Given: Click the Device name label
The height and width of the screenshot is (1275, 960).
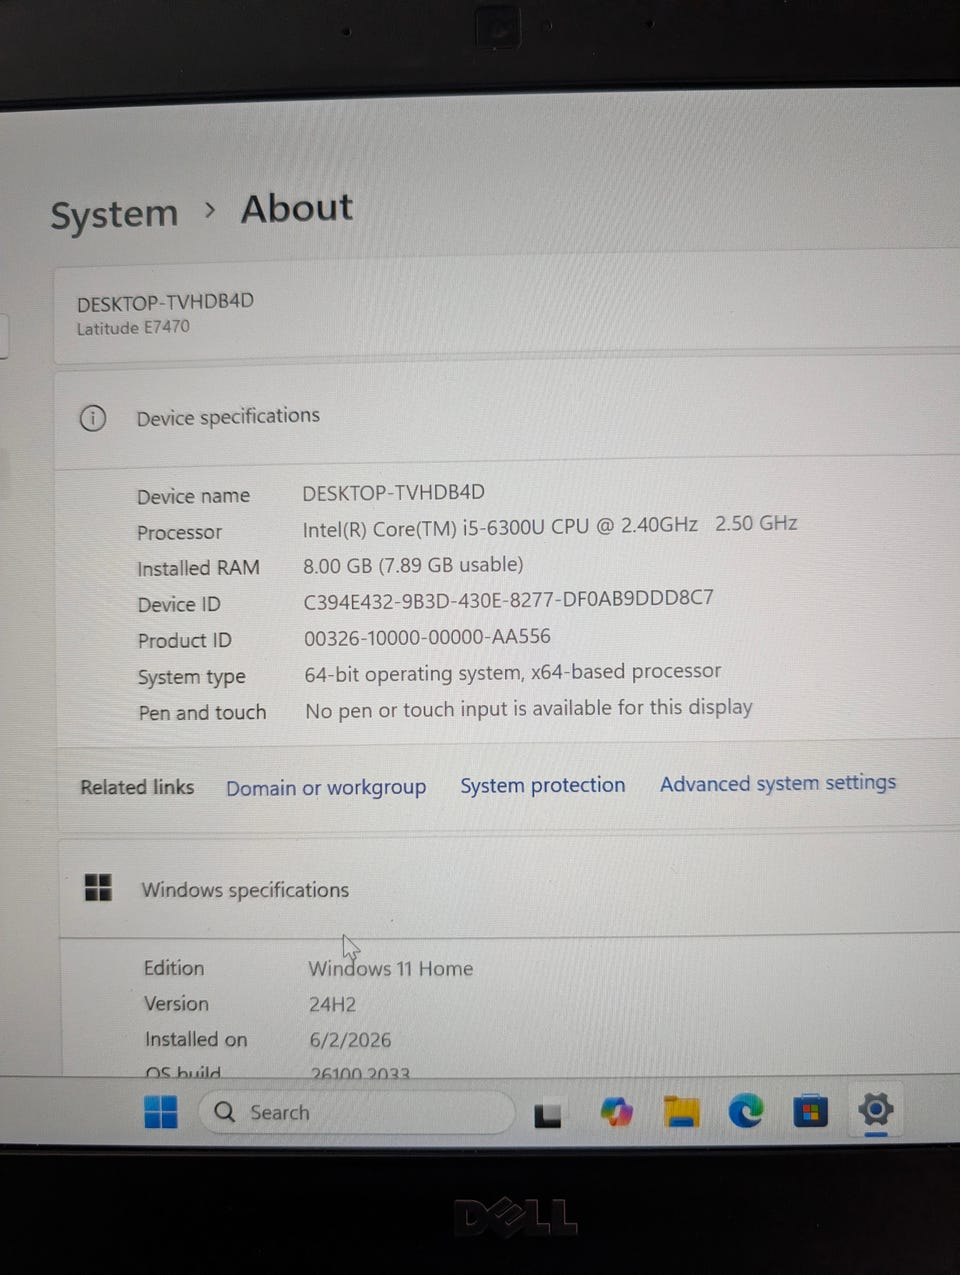Looking at the screenshot, I should click(193, 496).
